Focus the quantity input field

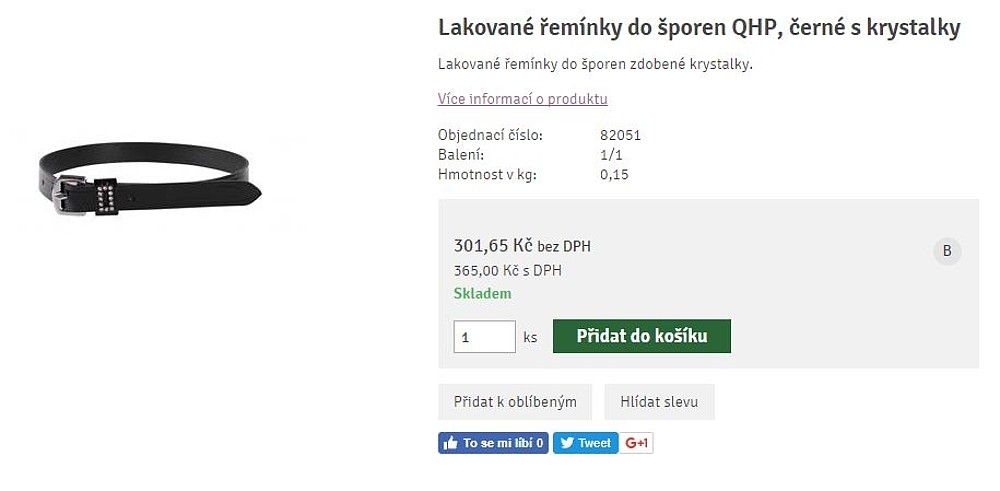click(x=484, y=337)
